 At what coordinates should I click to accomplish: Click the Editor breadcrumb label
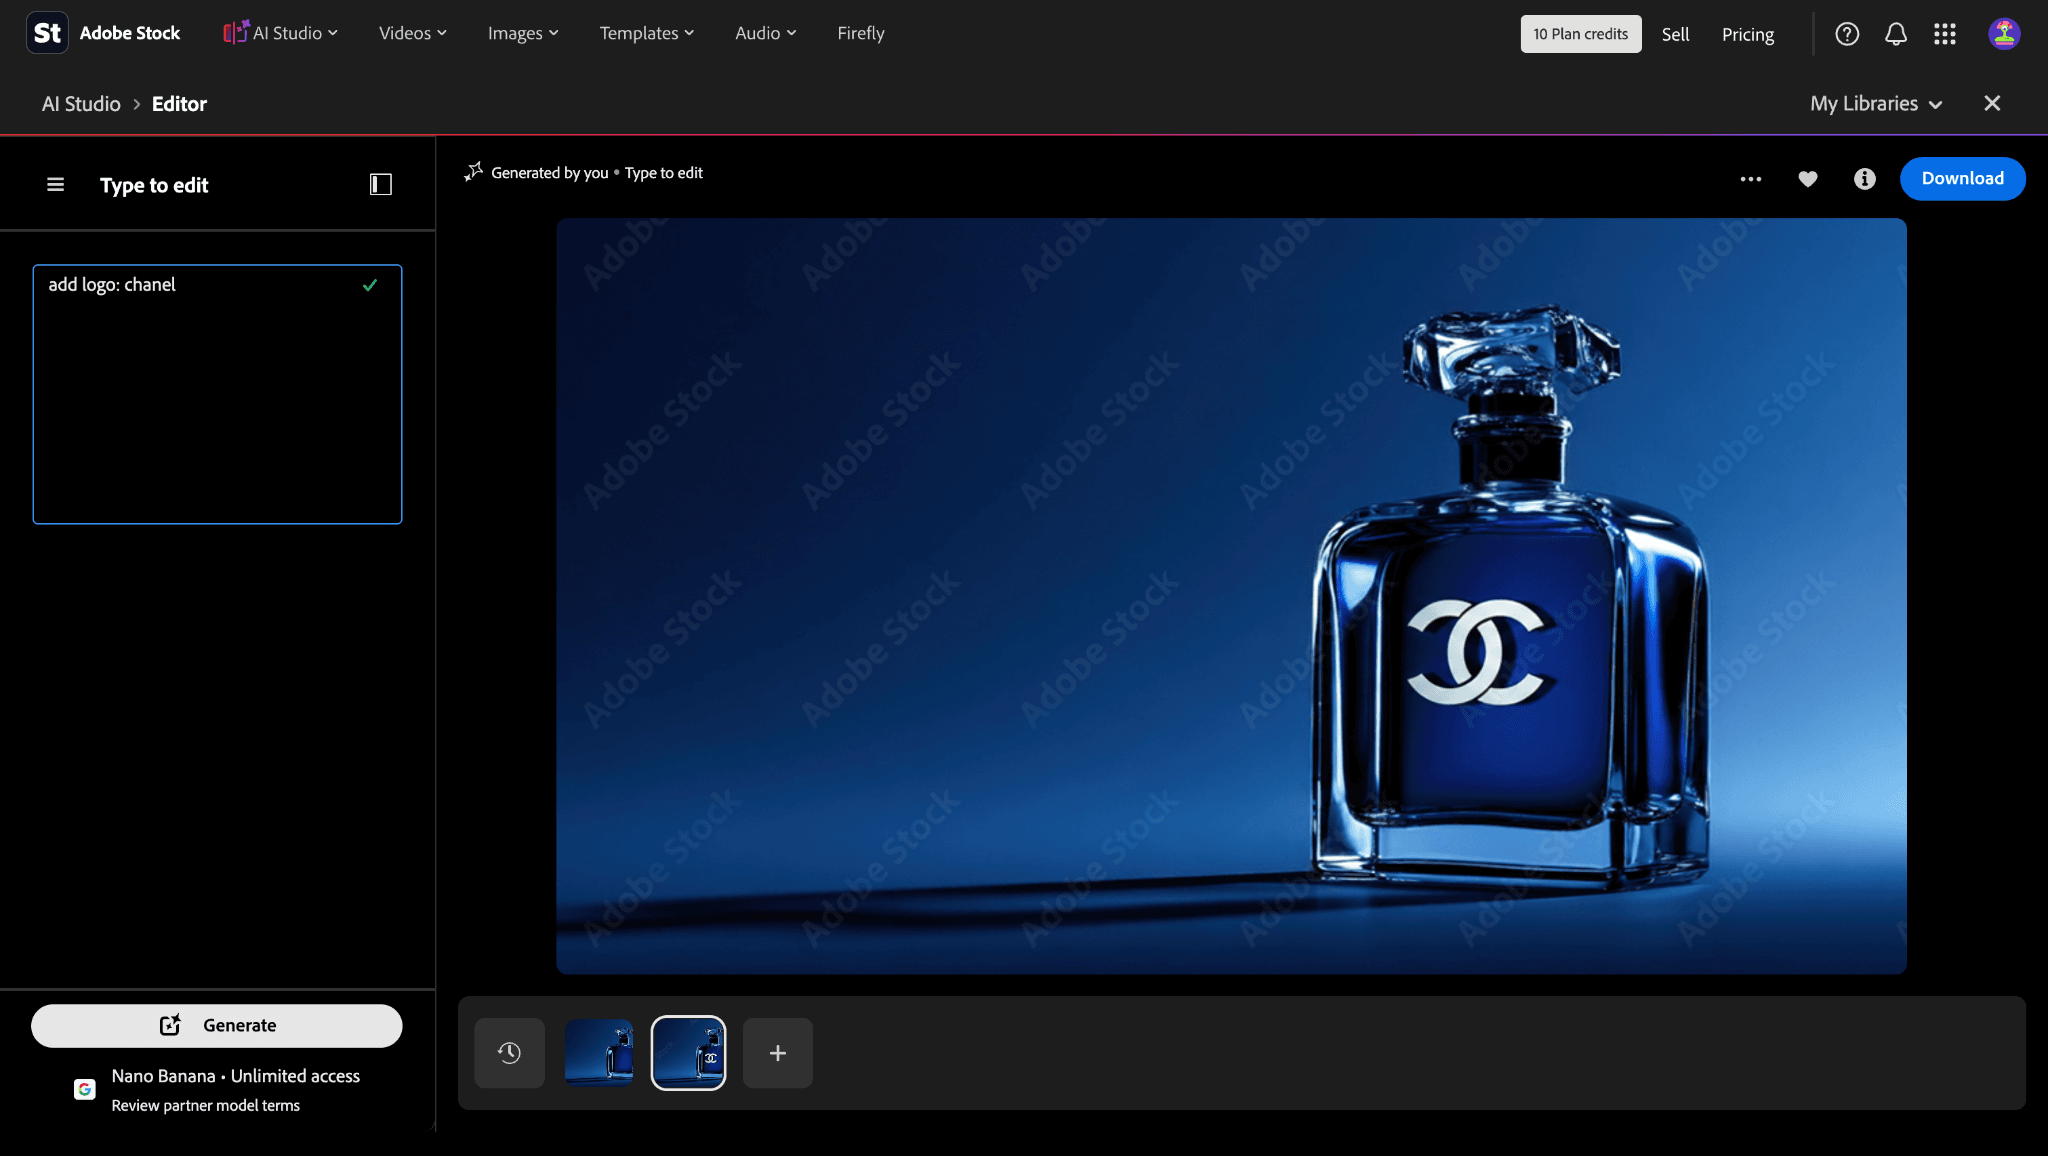point(179,104)
